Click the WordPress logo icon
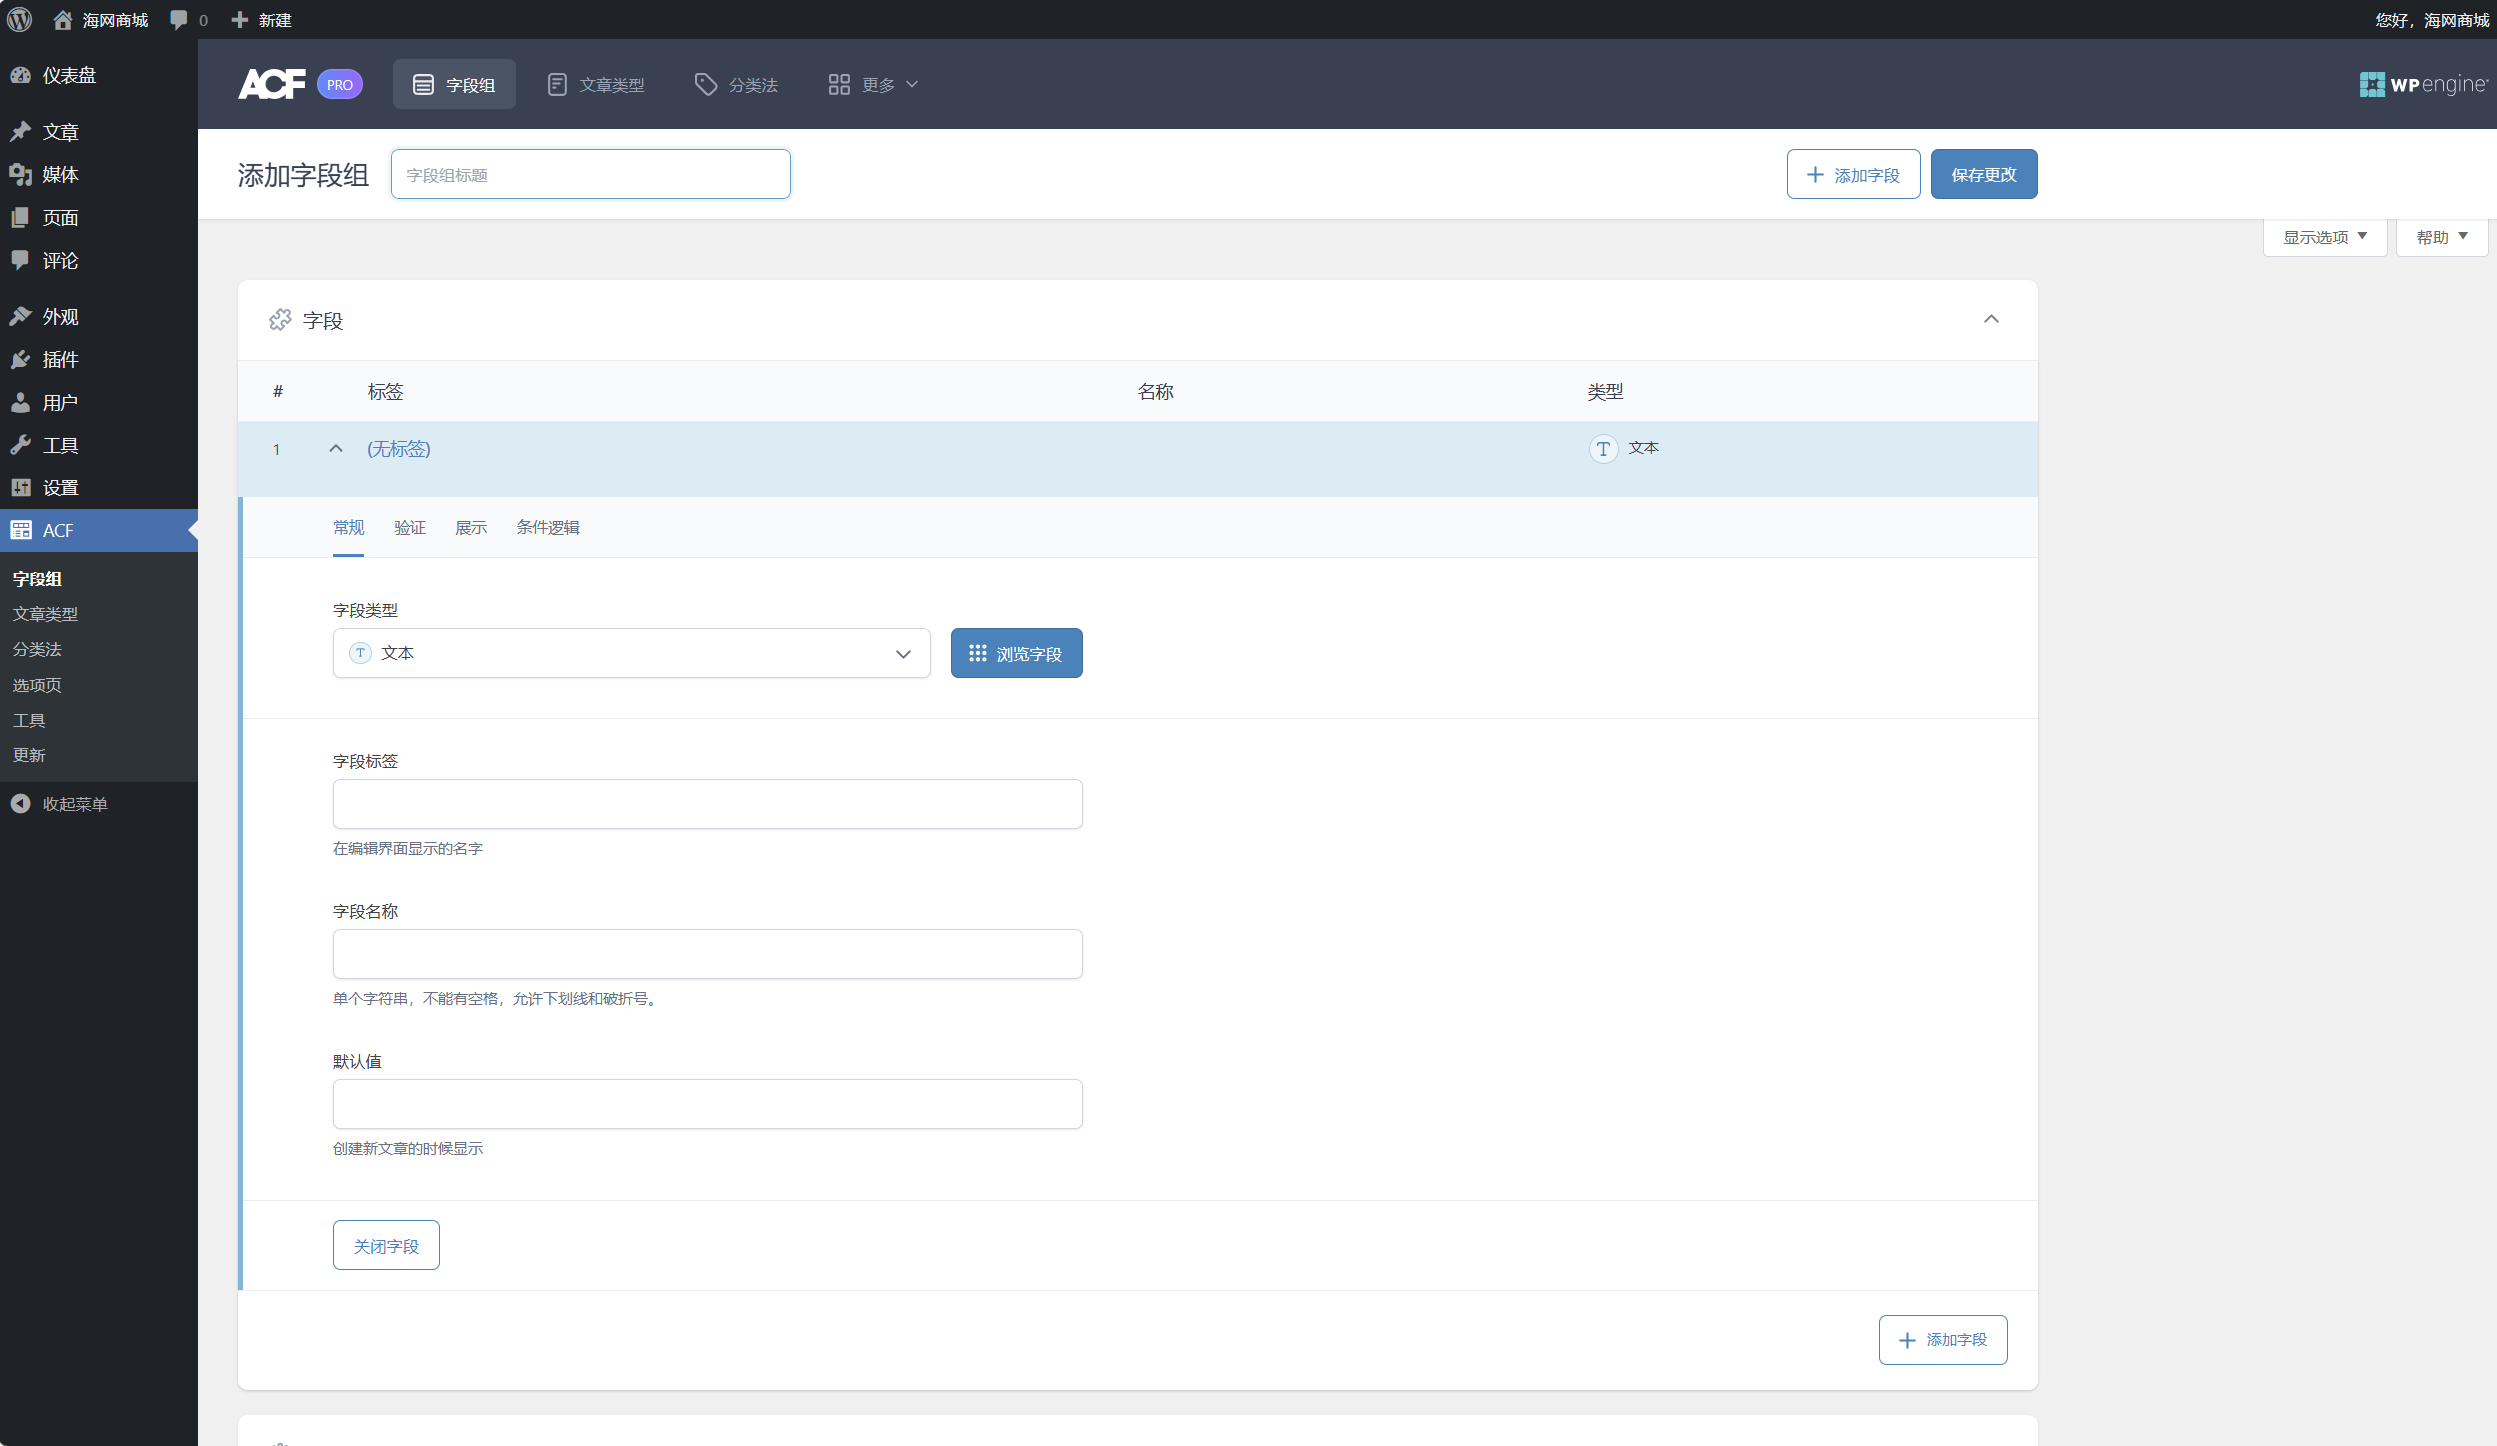This screenshot has width=2497, height=1446. [x=20, y=20]
